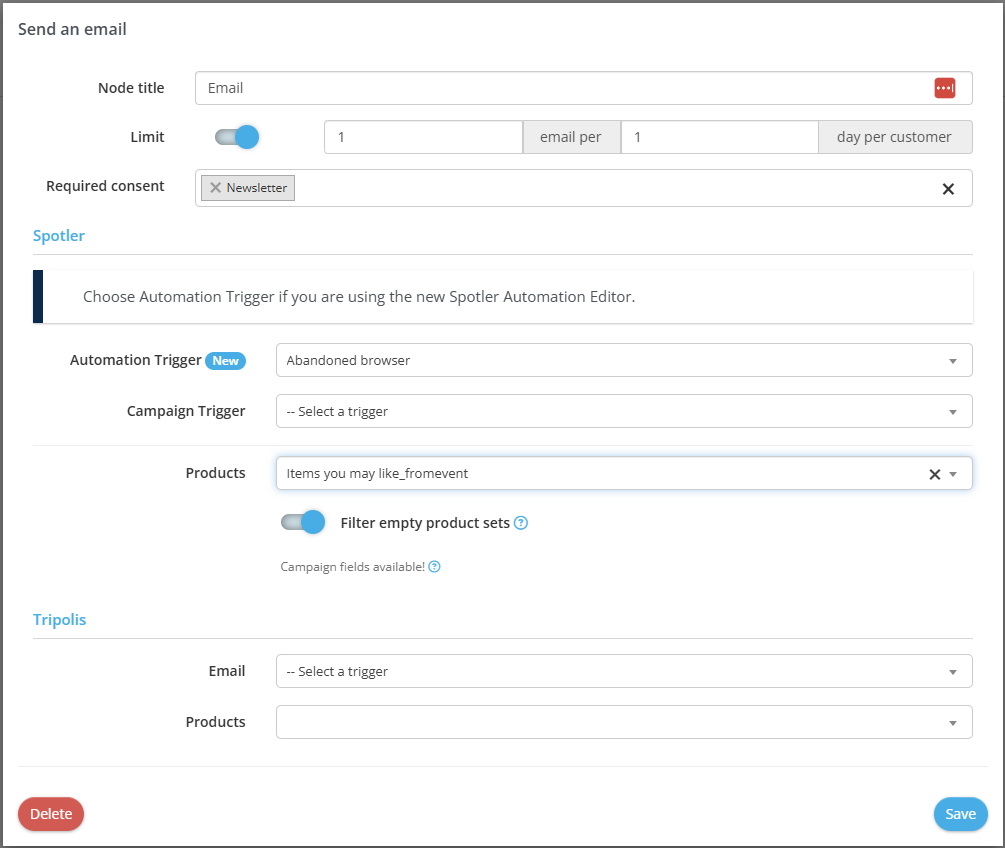Click the New badge beside Automation Trigger

pyautogui.click(x=225, y=360)
